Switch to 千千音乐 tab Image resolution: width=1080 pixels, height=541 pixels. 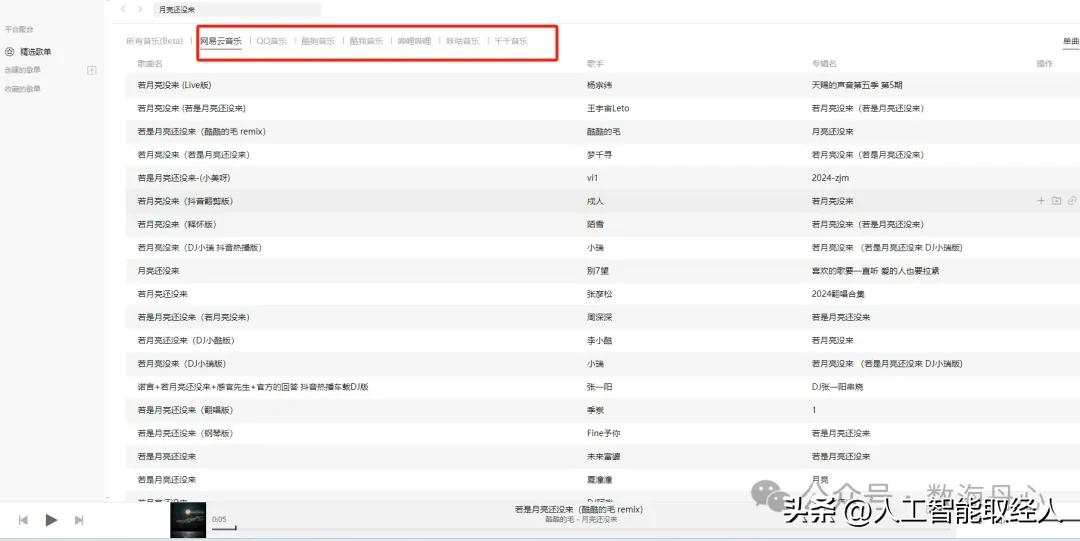tap(511, 41)
